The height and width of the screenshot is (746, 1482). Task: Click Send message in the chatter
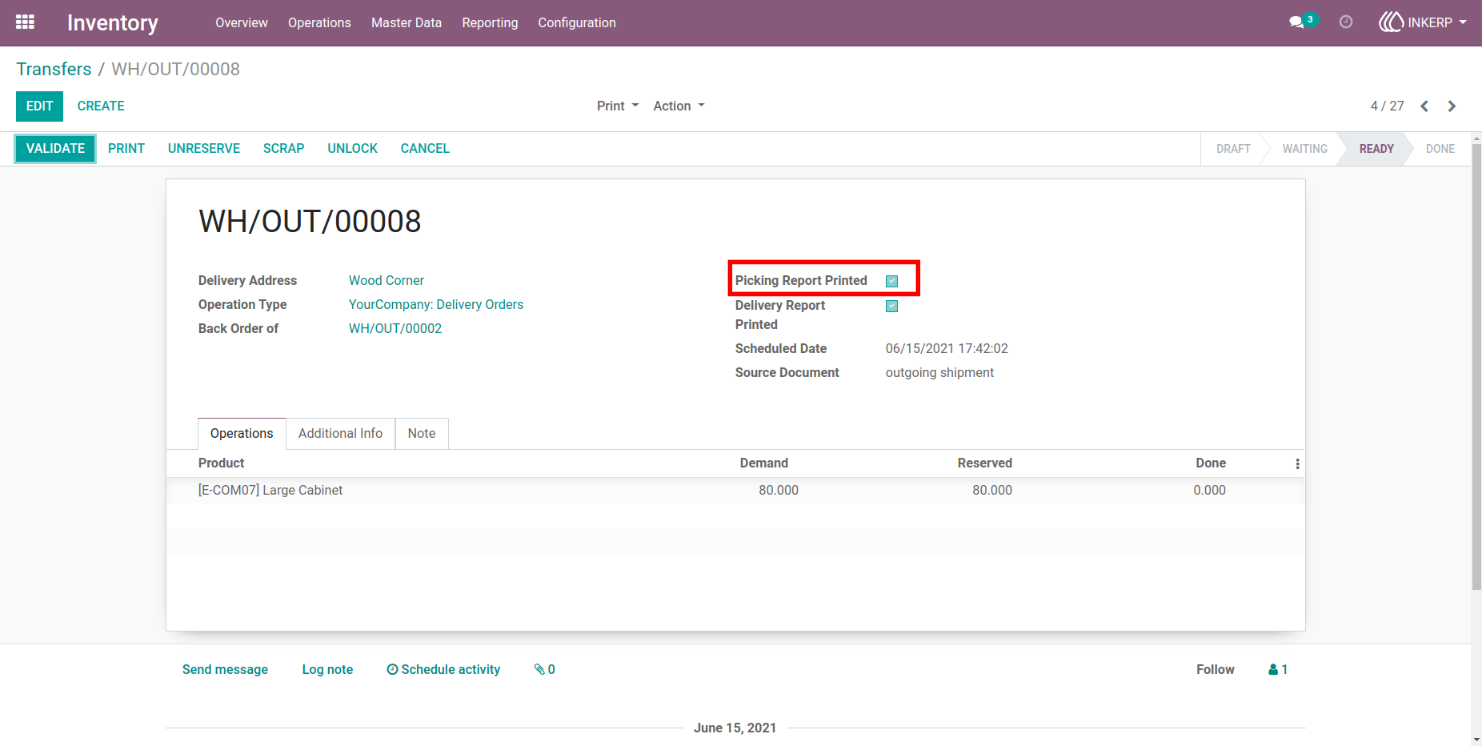[225, 670]
